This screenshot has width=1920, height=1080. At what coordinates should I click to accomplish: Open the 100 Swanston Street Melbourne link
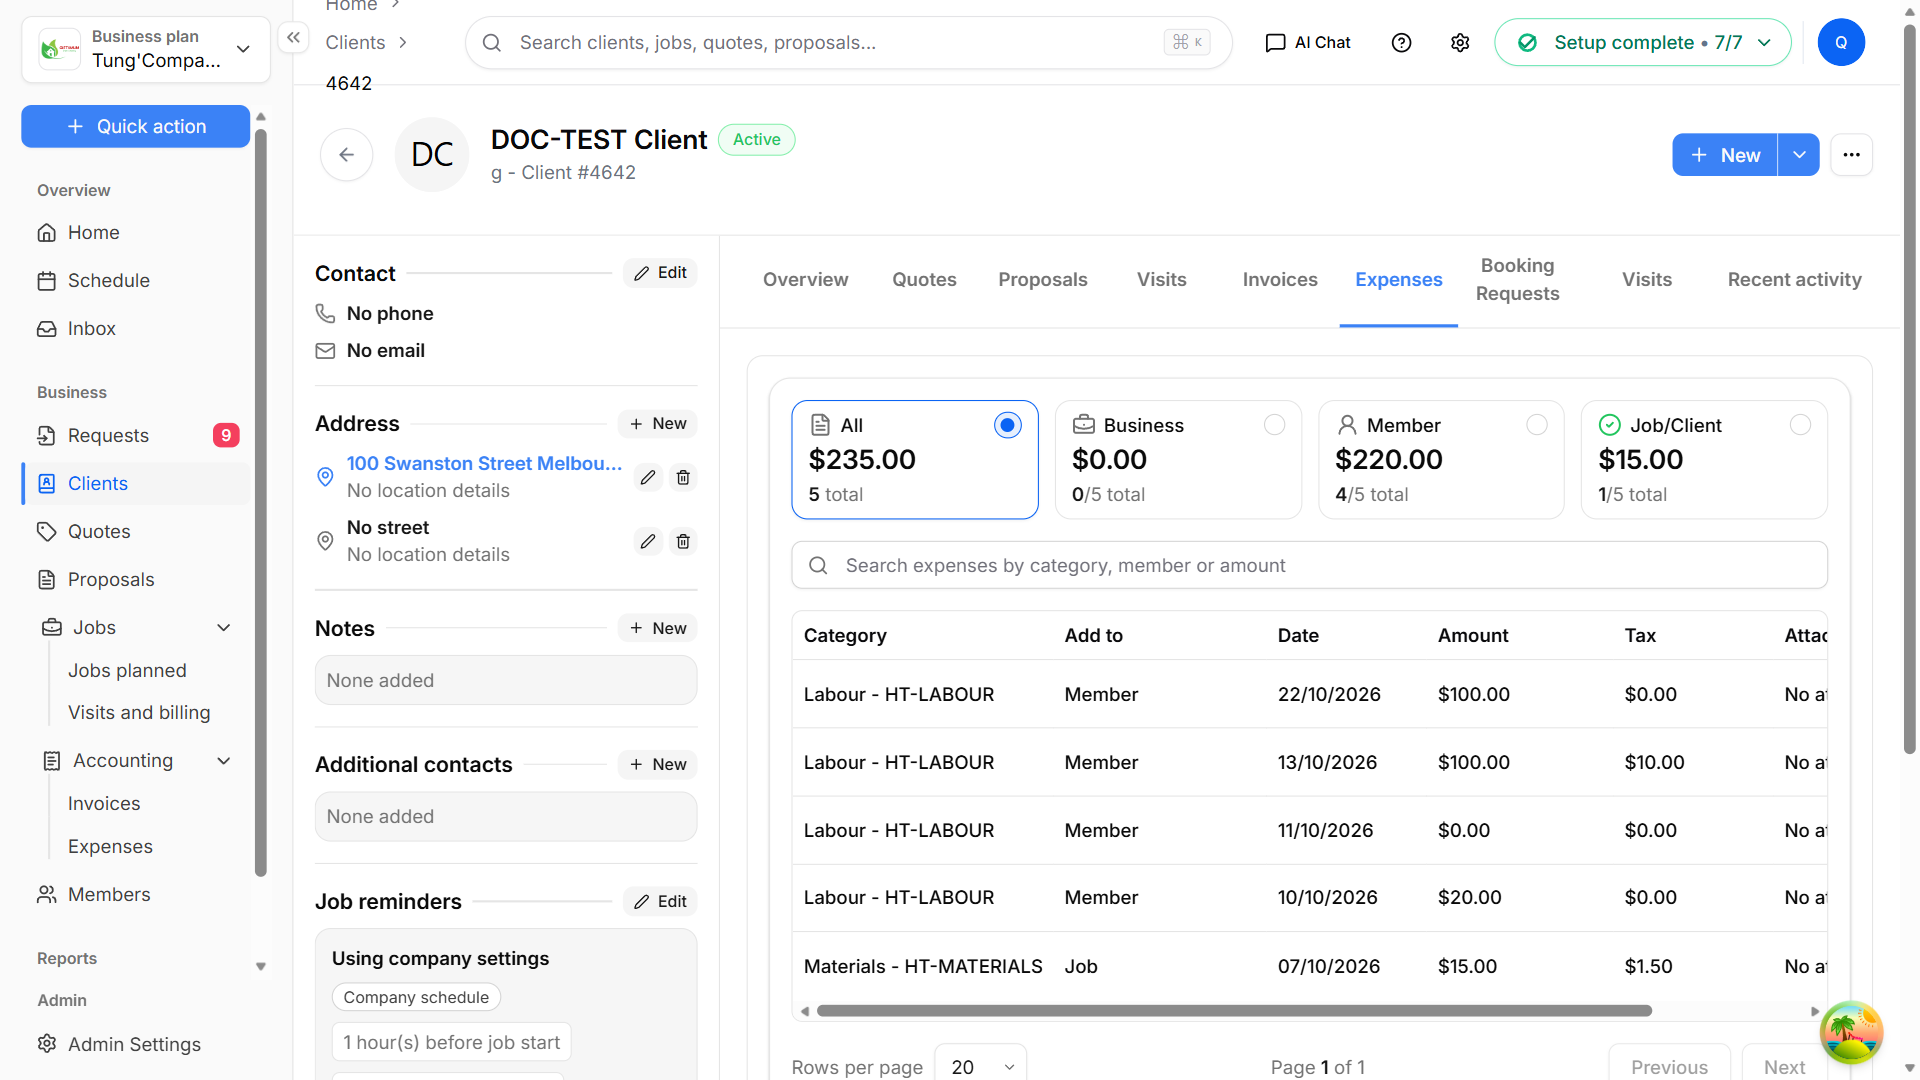[x=484, y=464]
